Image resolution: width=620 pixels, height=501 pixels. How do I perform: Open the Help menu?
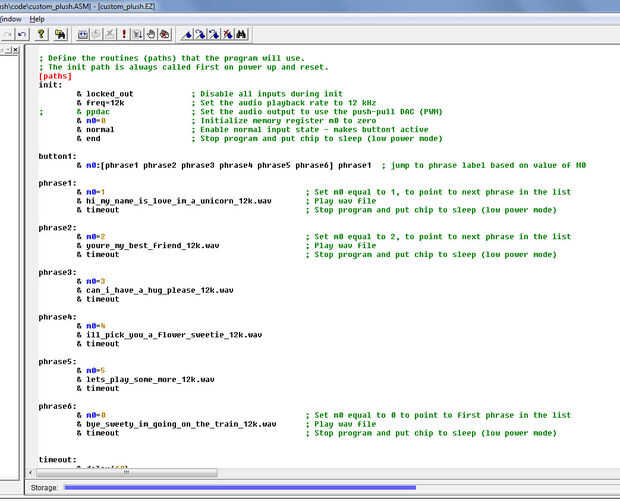pyautogui.click(x=37, y=19)
